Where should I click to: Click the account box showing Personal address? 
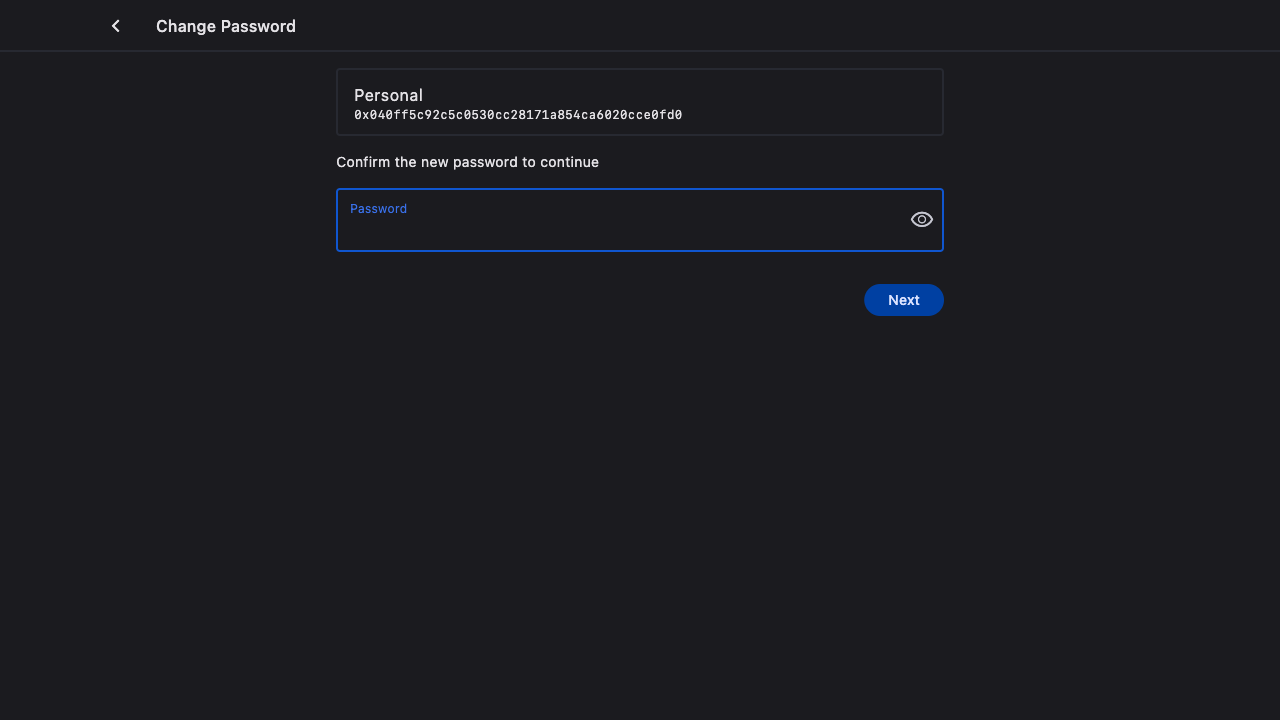coord(640,102)
